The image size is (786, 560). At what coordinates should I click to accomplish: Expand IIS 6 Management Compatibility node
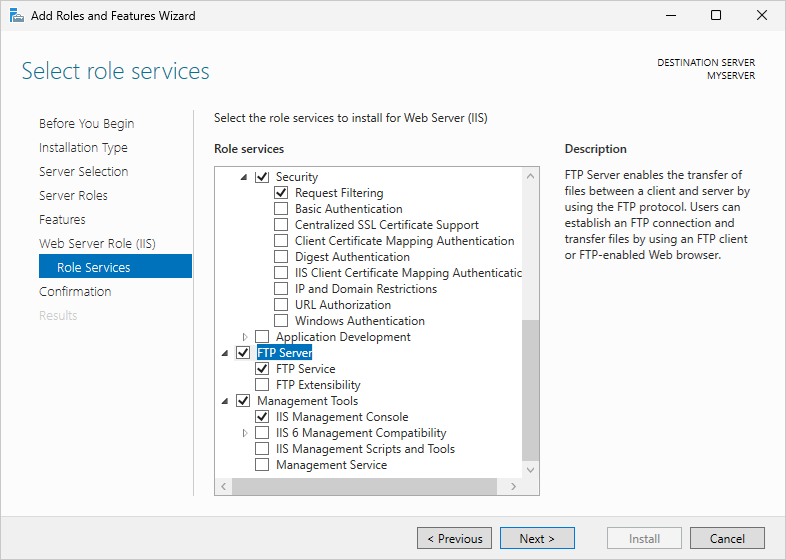click(245, 433)
